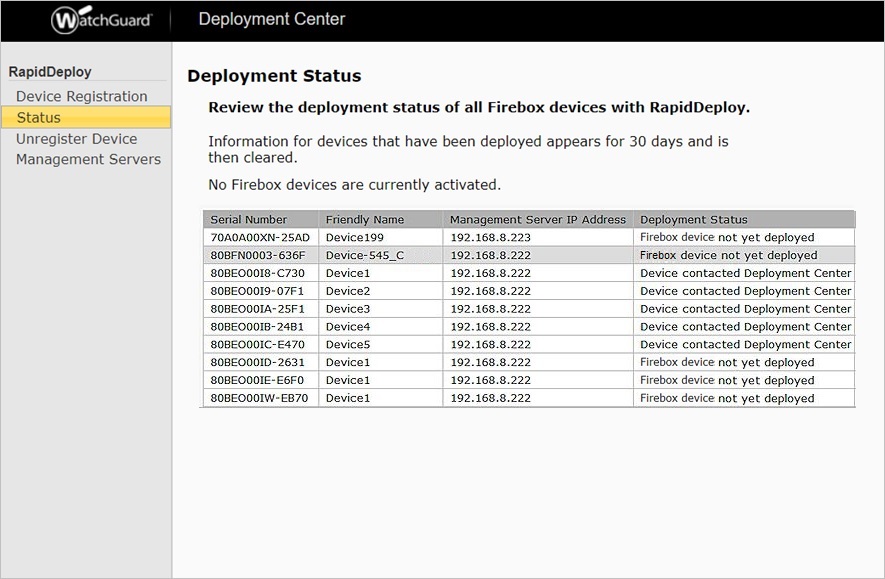The image size is (885, 579).
Task: Click the Management Server IP Address header
Action: coord(536,219)
